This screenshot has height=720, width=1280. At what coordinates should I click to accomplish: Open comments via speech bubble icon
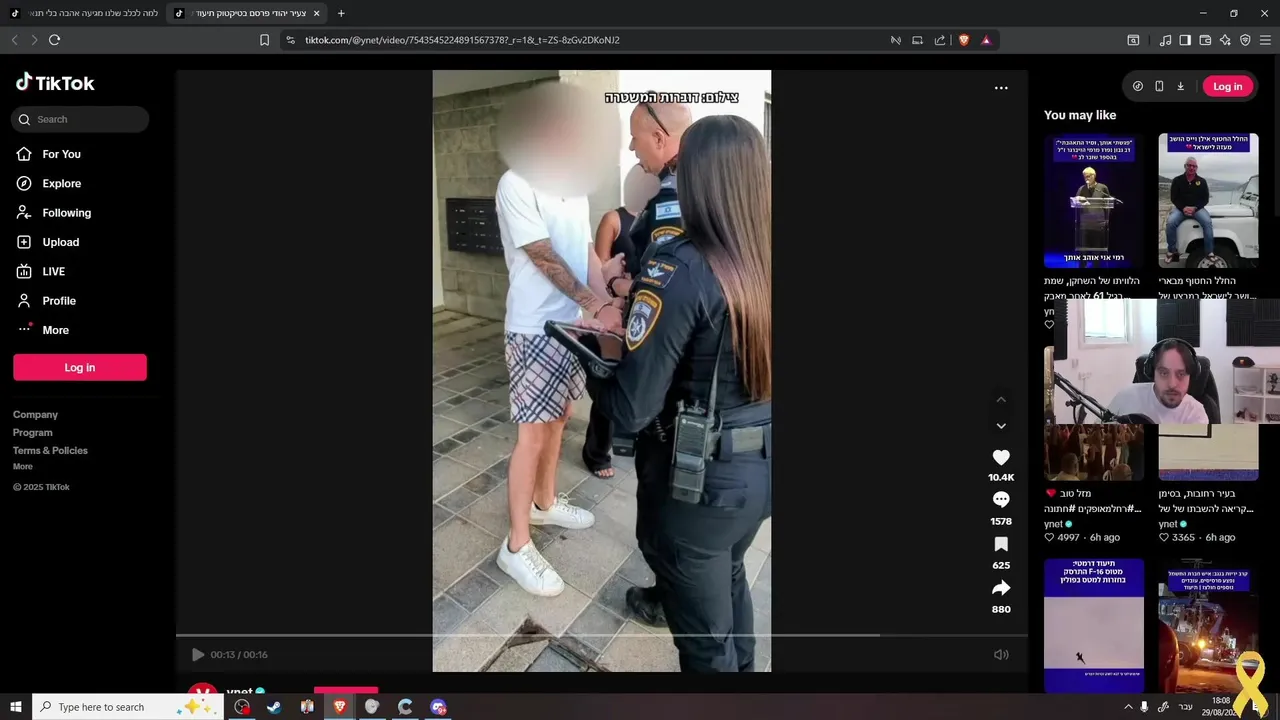(1001, 500)
